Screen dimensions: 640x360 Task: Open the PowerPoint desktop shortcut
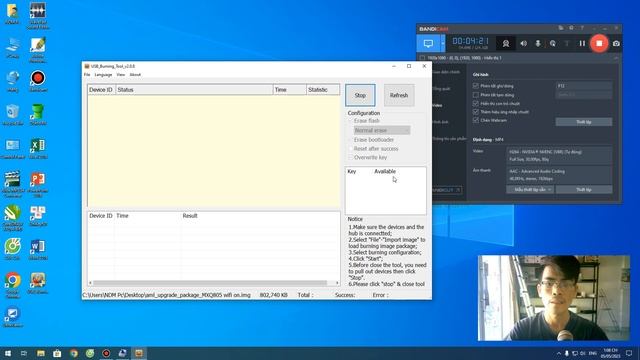point(38,184)
